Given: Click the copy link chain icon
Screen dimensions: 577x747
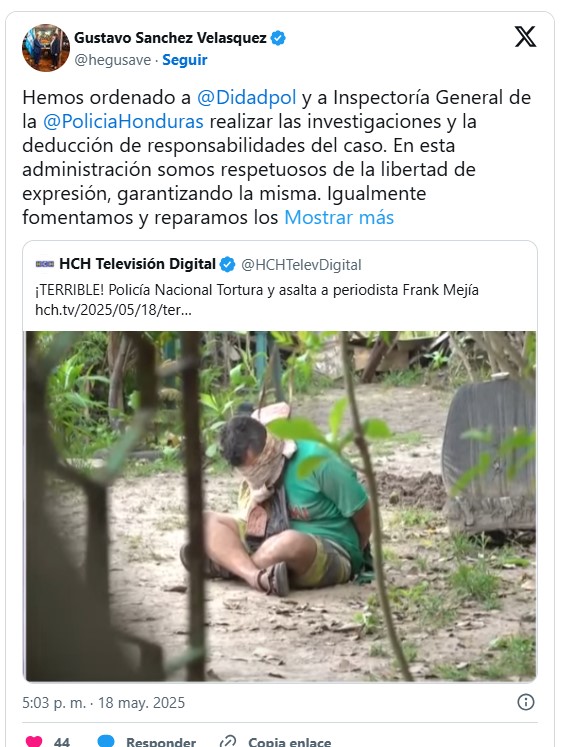Looking at the screenshot, I should pos(228,741).
